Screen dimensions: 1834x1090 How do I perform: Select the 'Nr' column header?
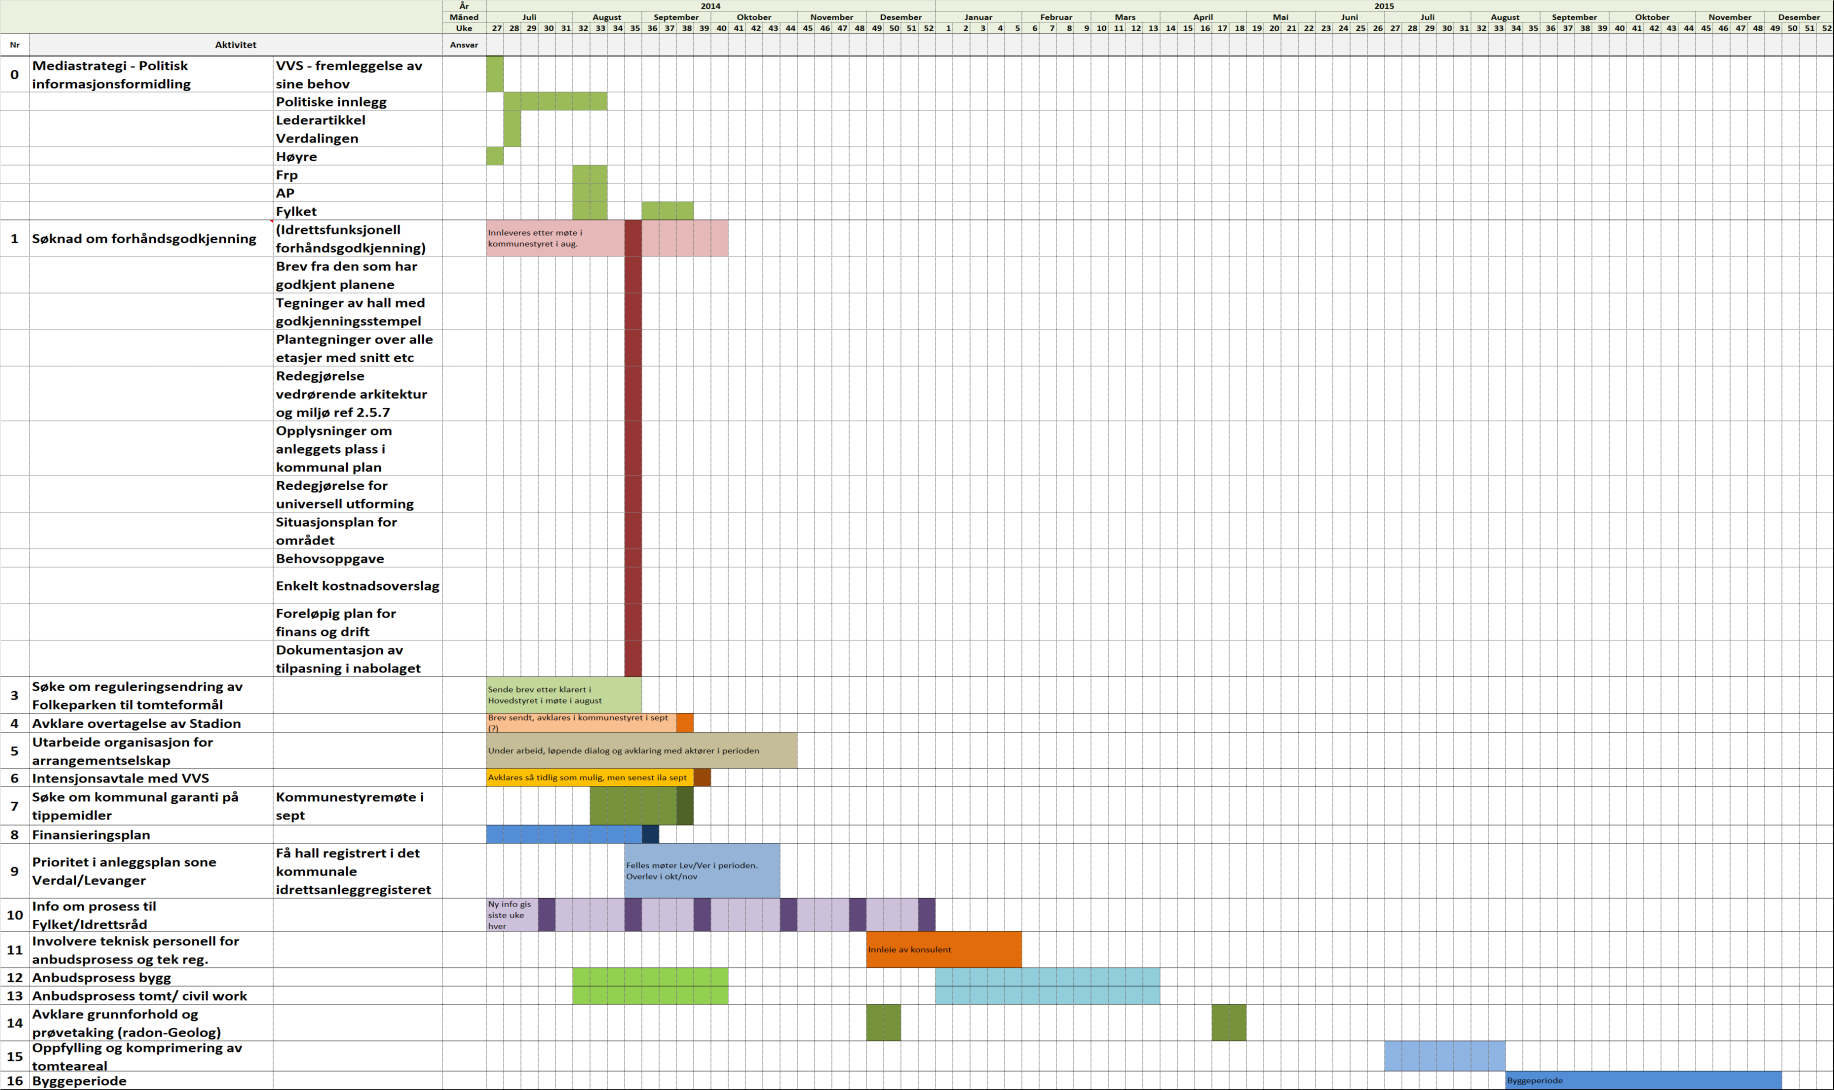14,45
